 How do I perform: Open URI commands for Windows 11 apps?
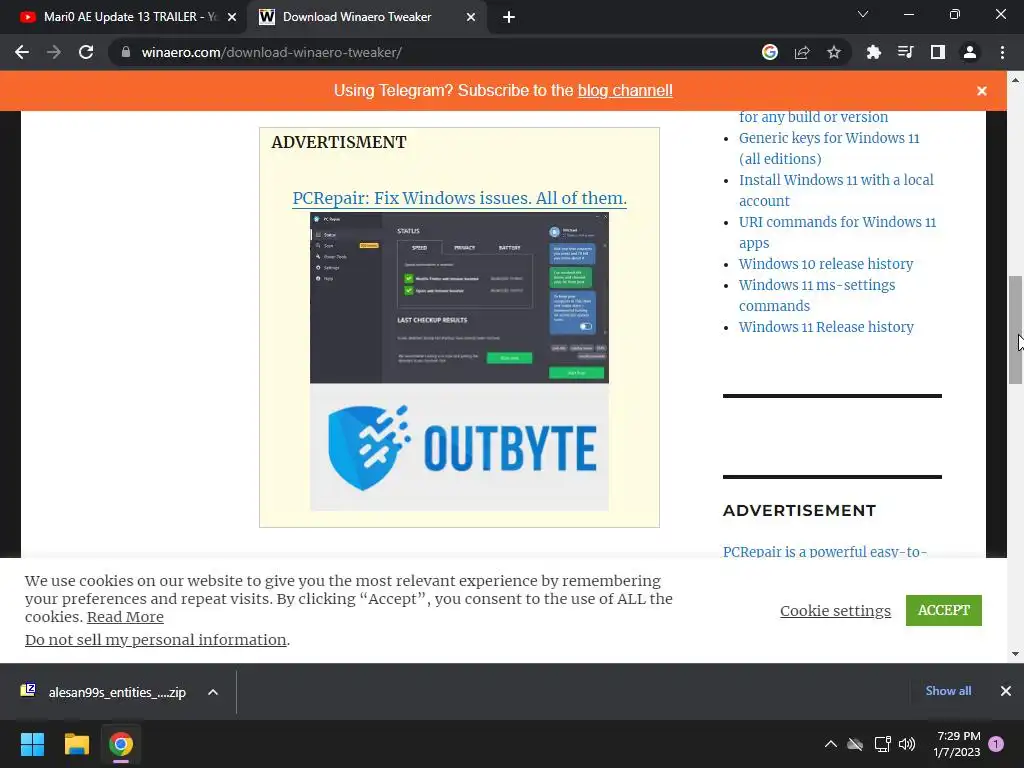click(837, 232)
